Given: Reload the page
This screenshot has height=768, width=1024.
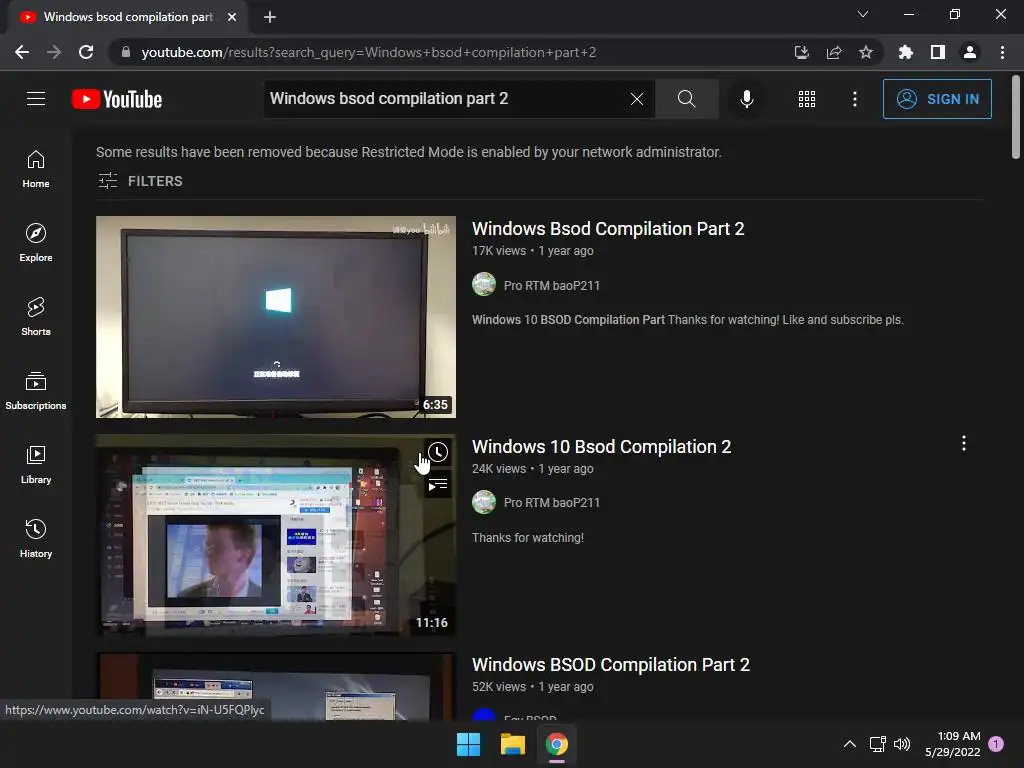Looking at the screenshot, I should (x=86, y=52).
